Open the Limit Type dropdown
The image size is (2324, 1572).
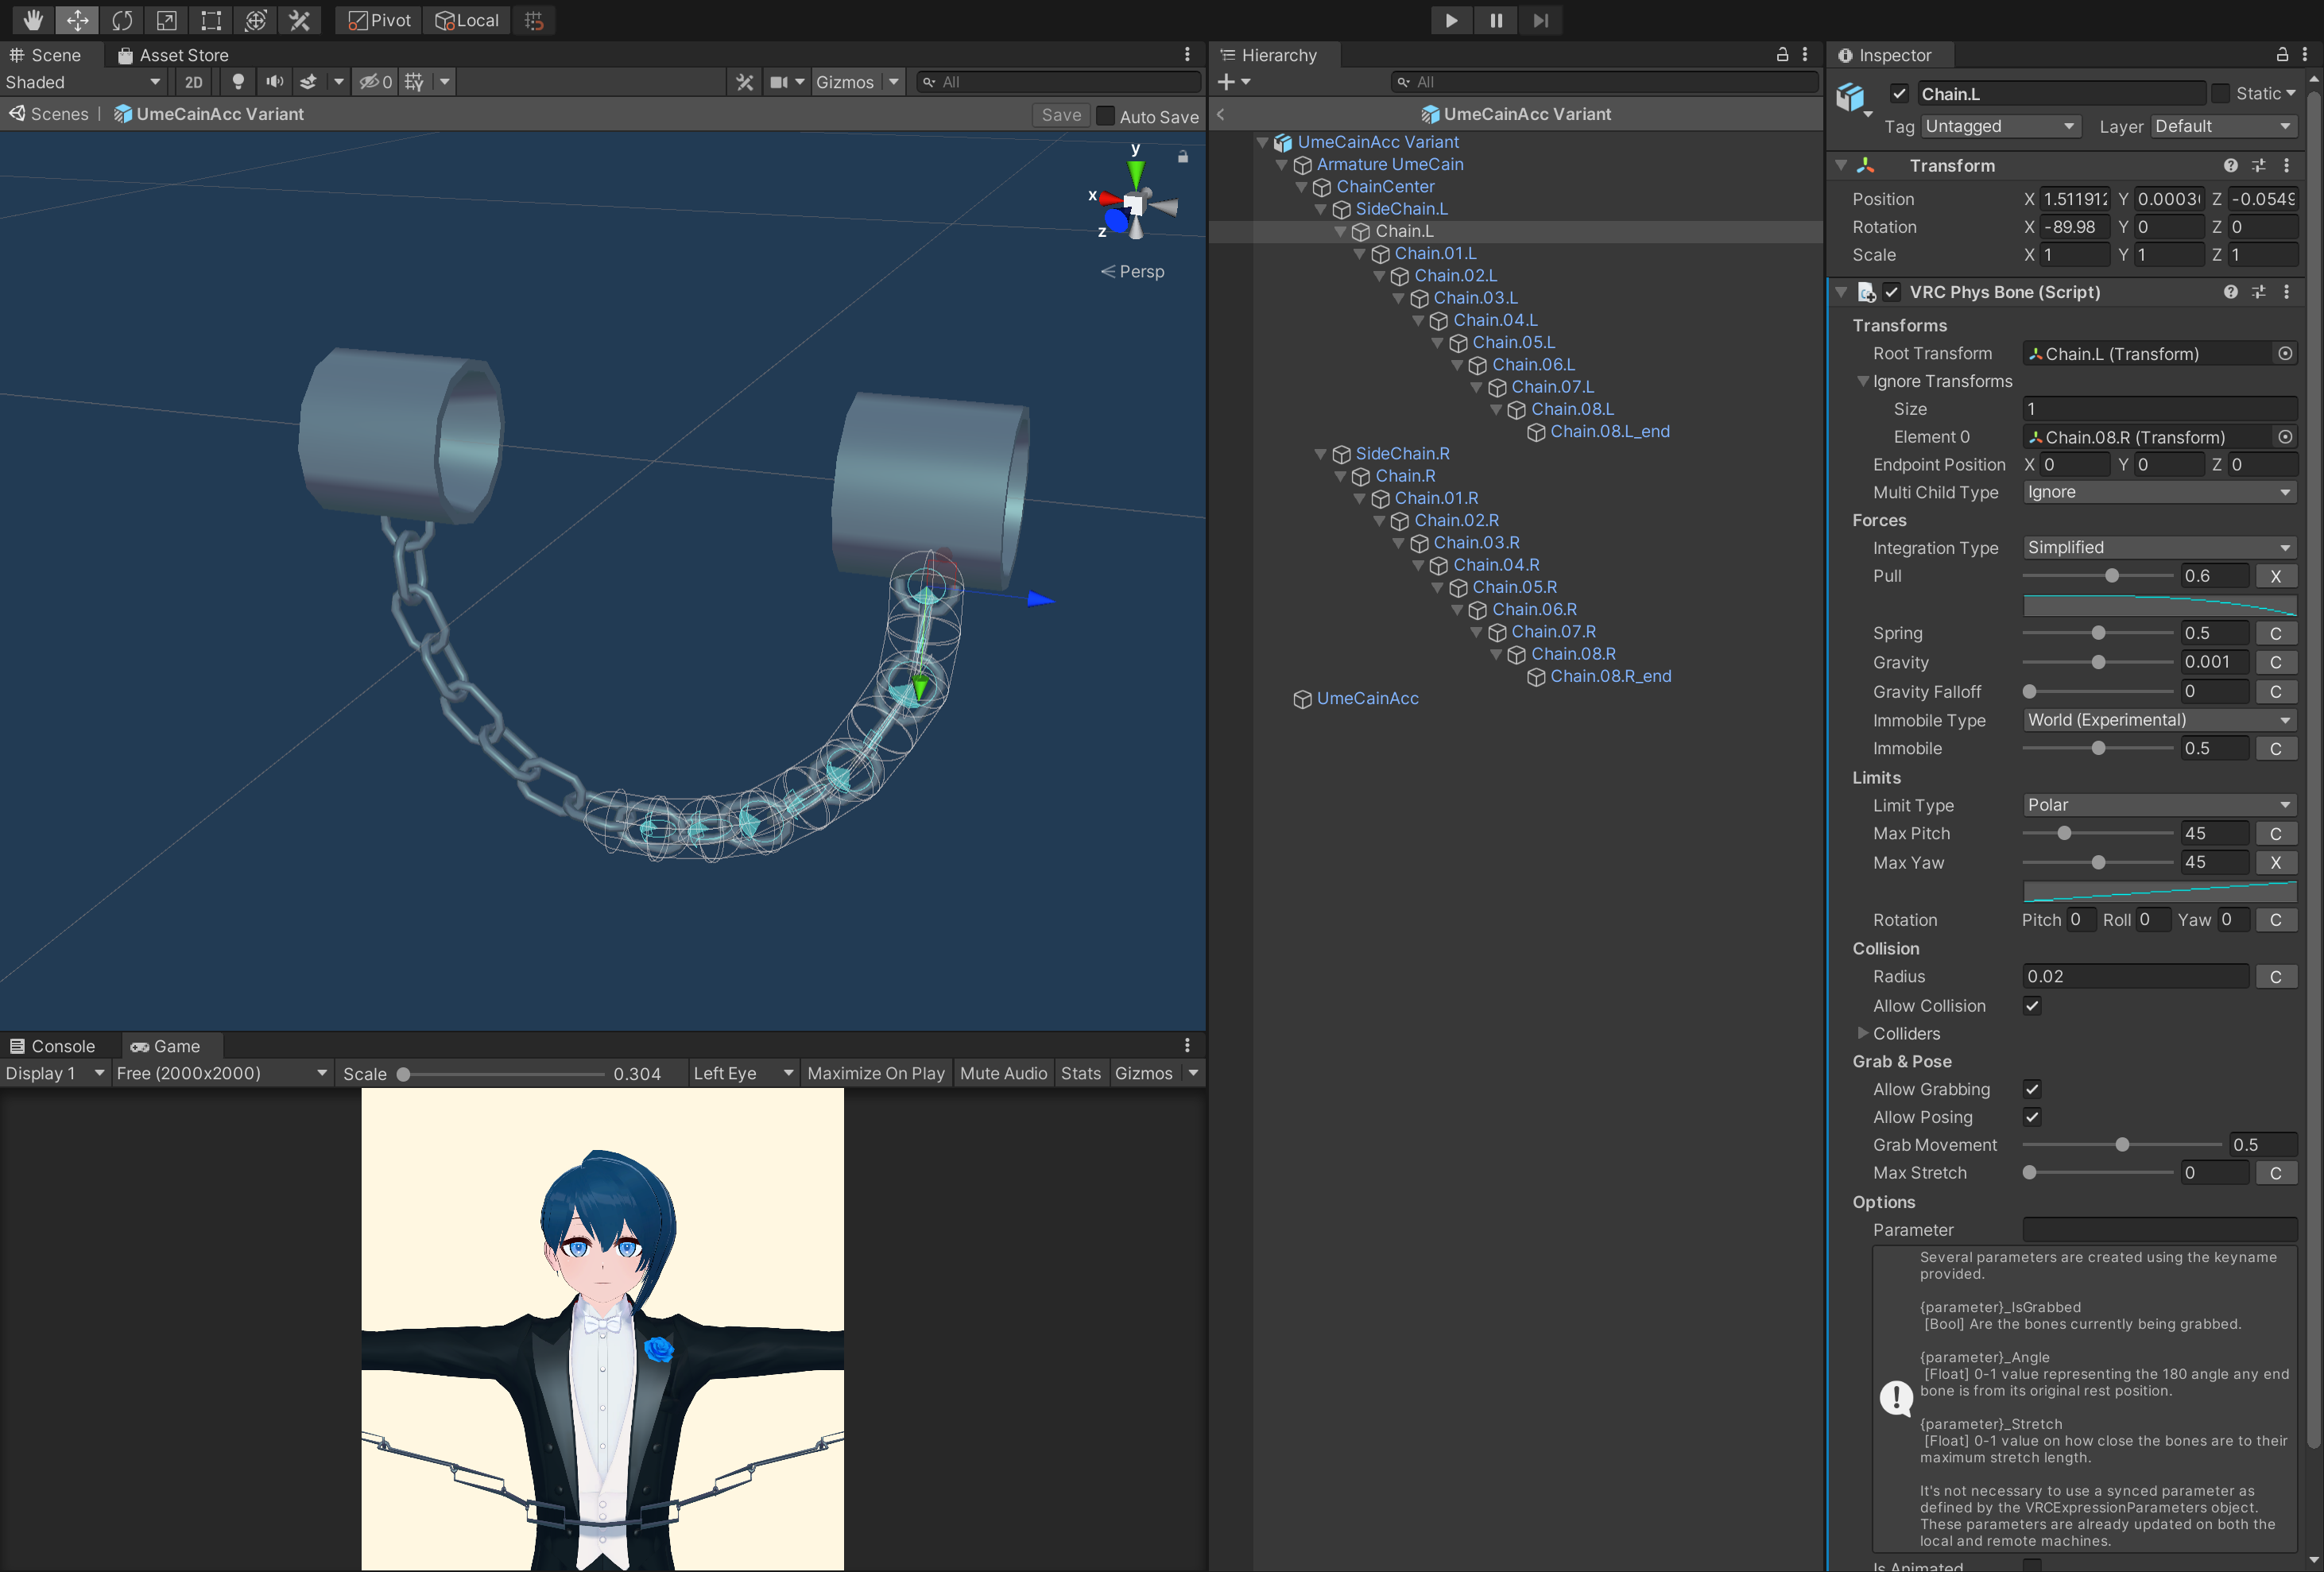(2159, 805)
